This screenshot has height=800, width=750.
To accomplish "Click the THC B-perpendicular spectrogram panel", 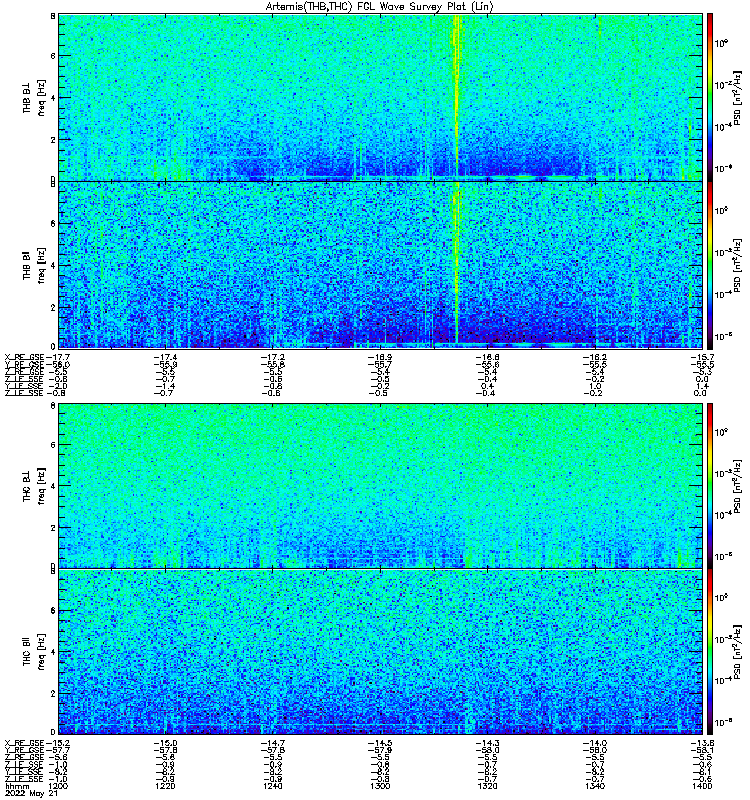I will [381, 486].
